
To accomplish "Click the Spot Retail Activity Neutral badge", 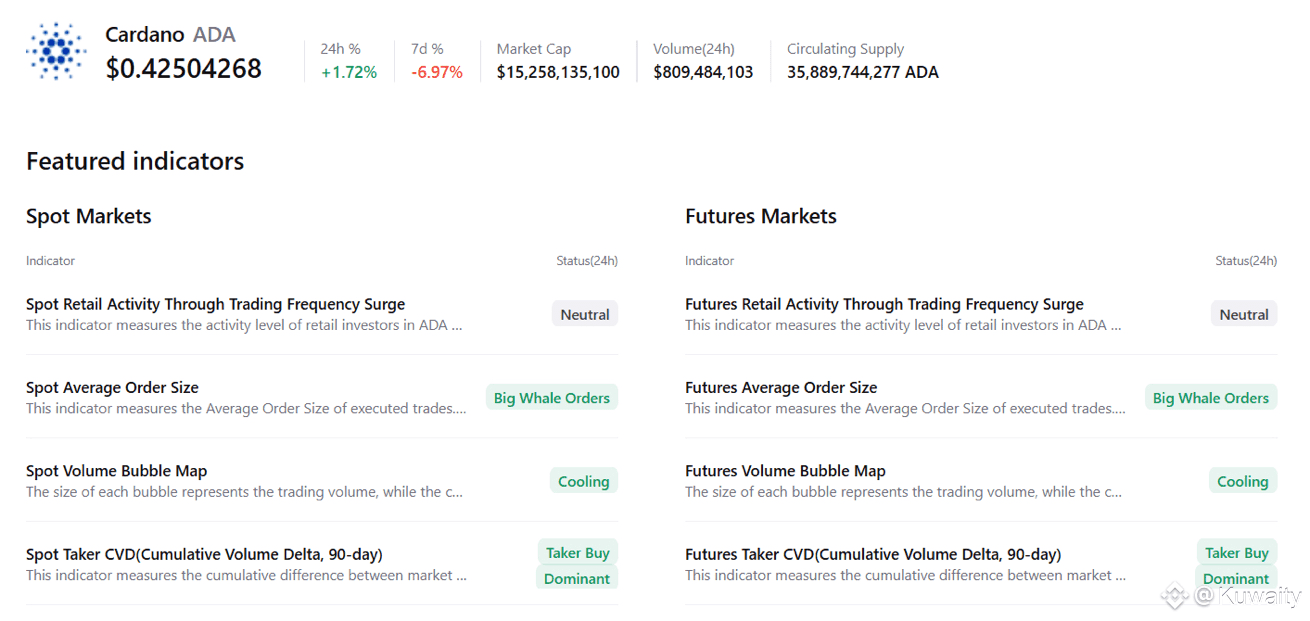I will [585, 315].
